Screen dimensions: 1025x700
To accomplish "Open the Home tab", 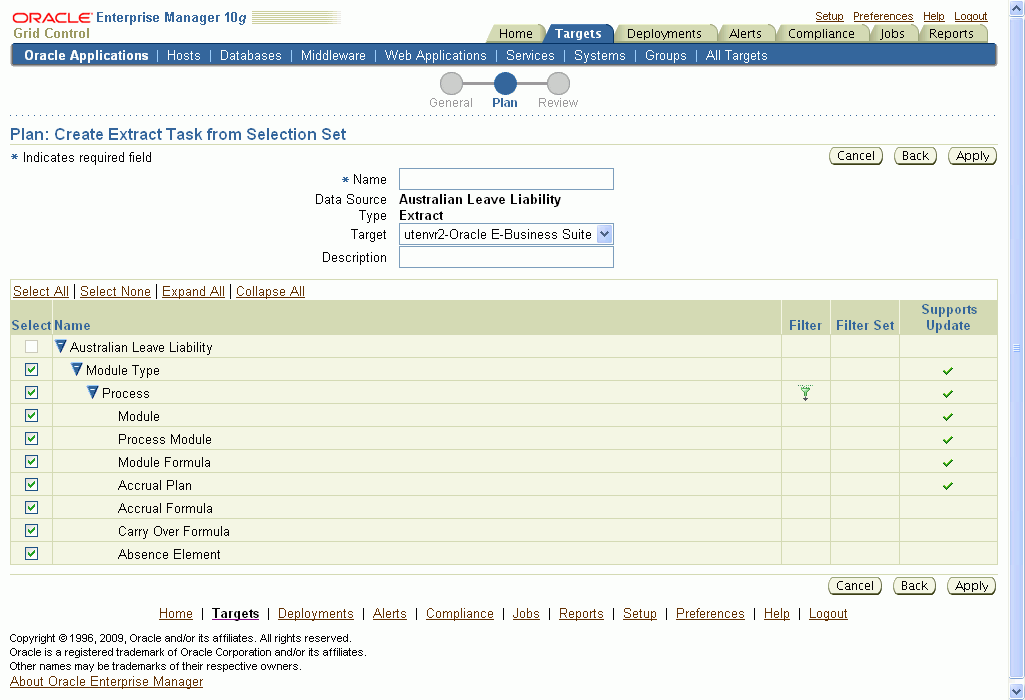I will 515,33.
